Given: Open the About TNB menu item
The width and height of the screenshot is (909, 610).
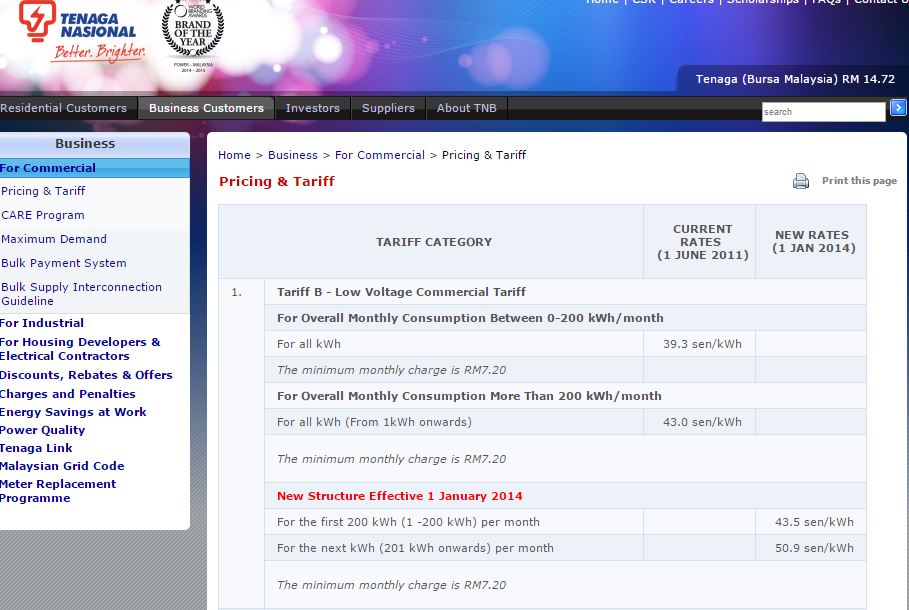Looking at the screenshot, I should 466,108.
